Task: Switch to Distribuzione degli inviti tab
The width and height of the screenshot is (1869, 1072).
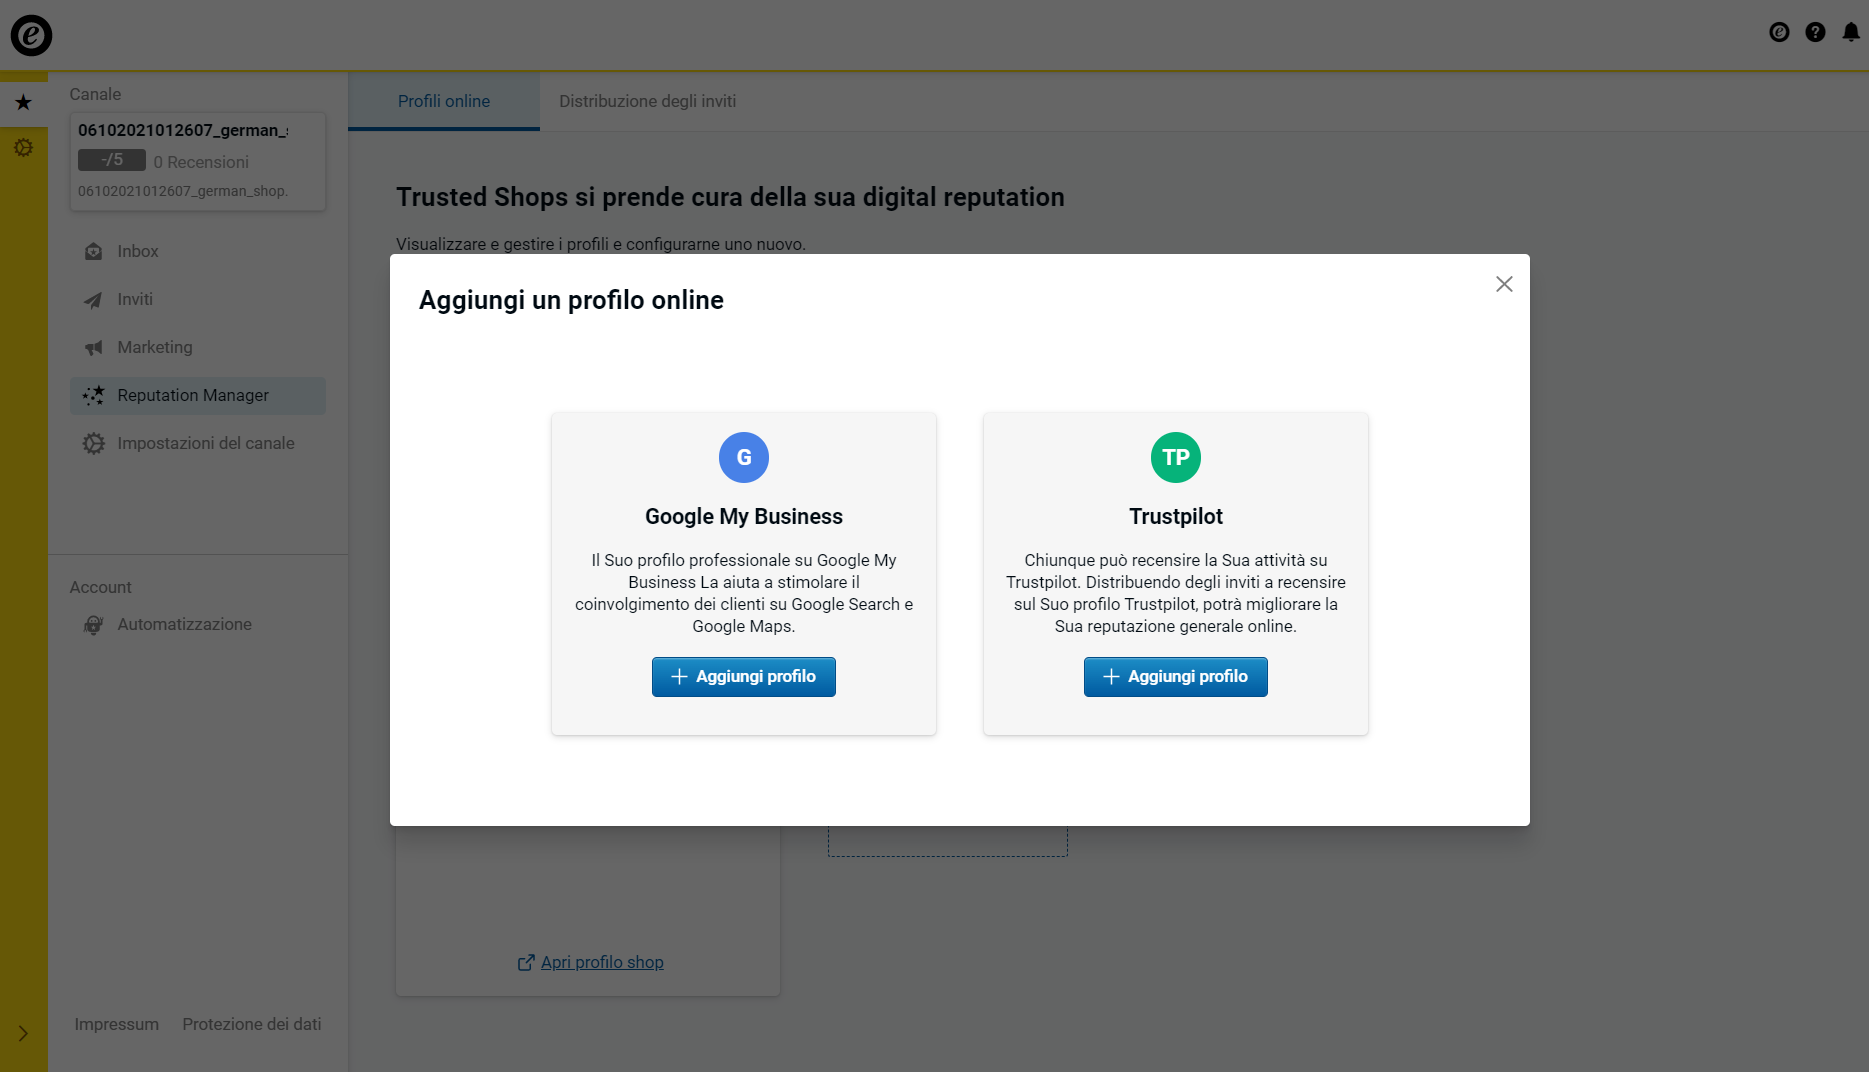Action: pos(647,101)
